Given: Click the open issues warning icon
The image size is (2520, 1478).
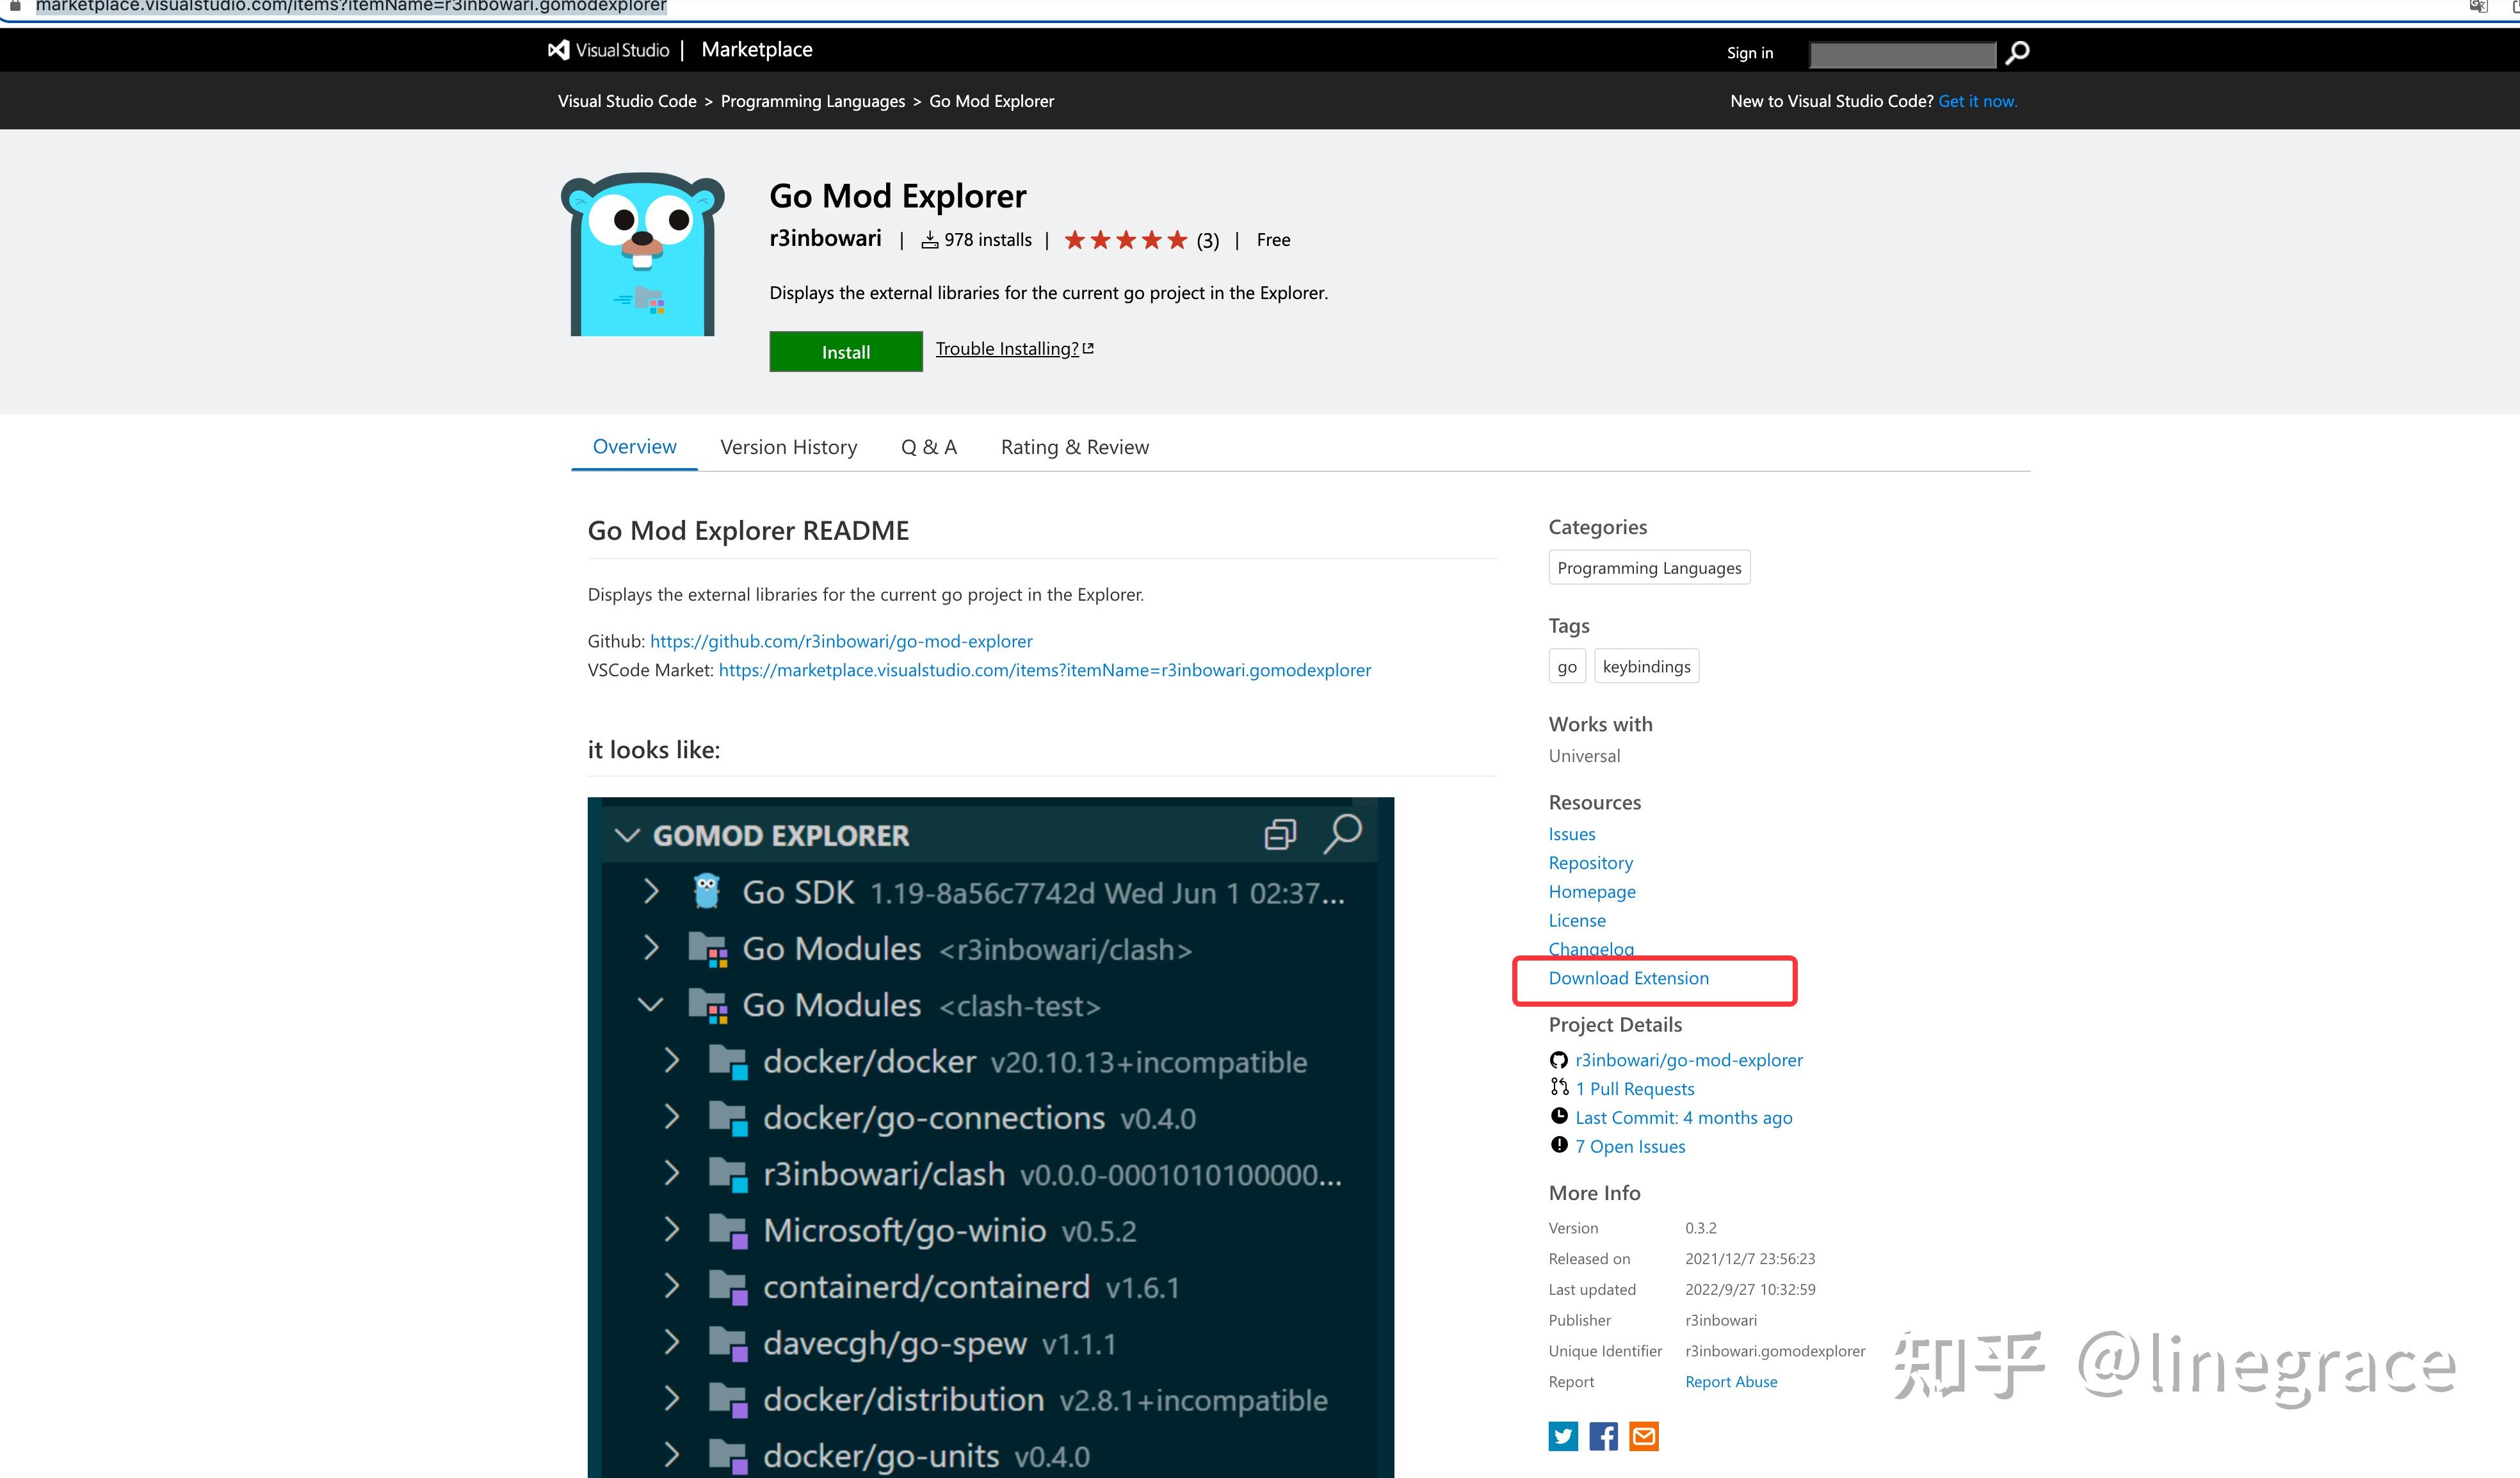Looking at the screenshot, I should tap(1559, 1145).
